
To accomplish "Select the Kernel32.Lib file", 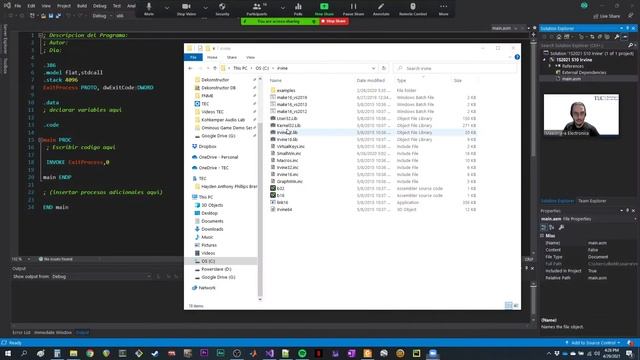I will (x=288, y=125).
